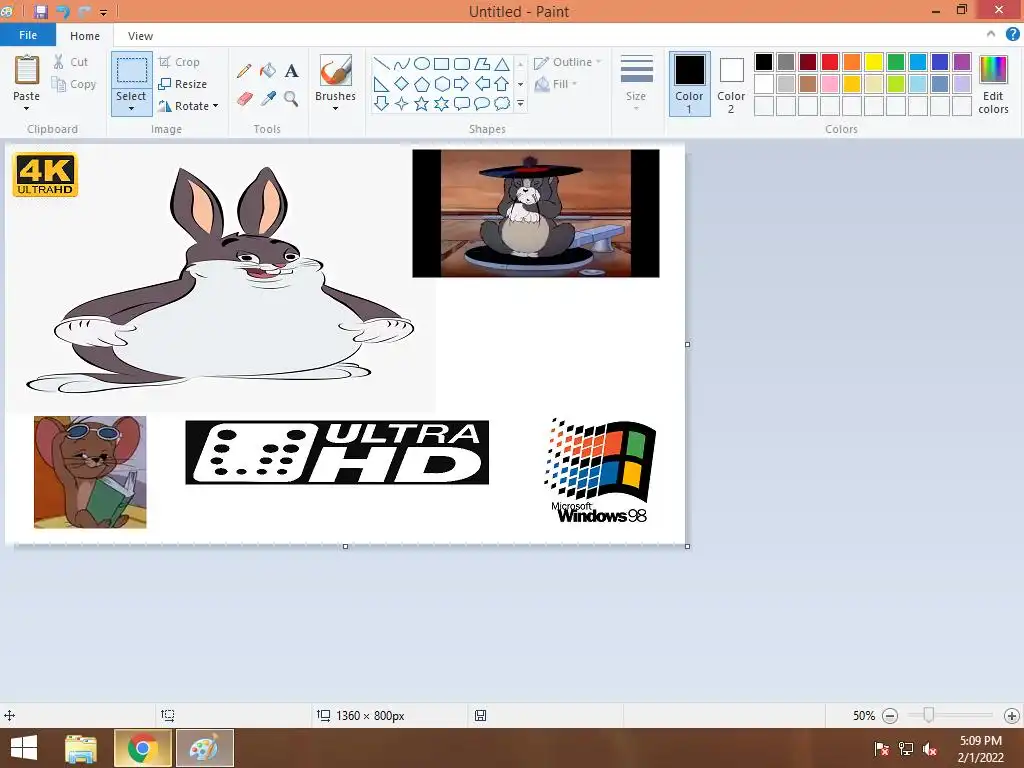The height and width of the screenshot is (768, 1024).
Task: Click the Undo arrow in title bar
Action: (63, 12)
